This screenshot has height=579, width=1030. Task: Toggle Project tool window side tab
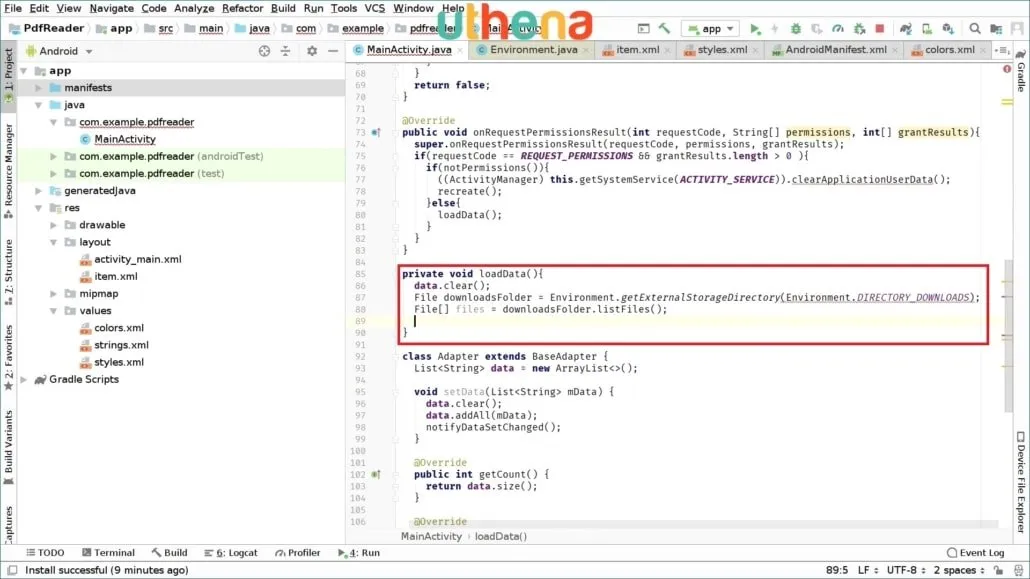[9, 74]
